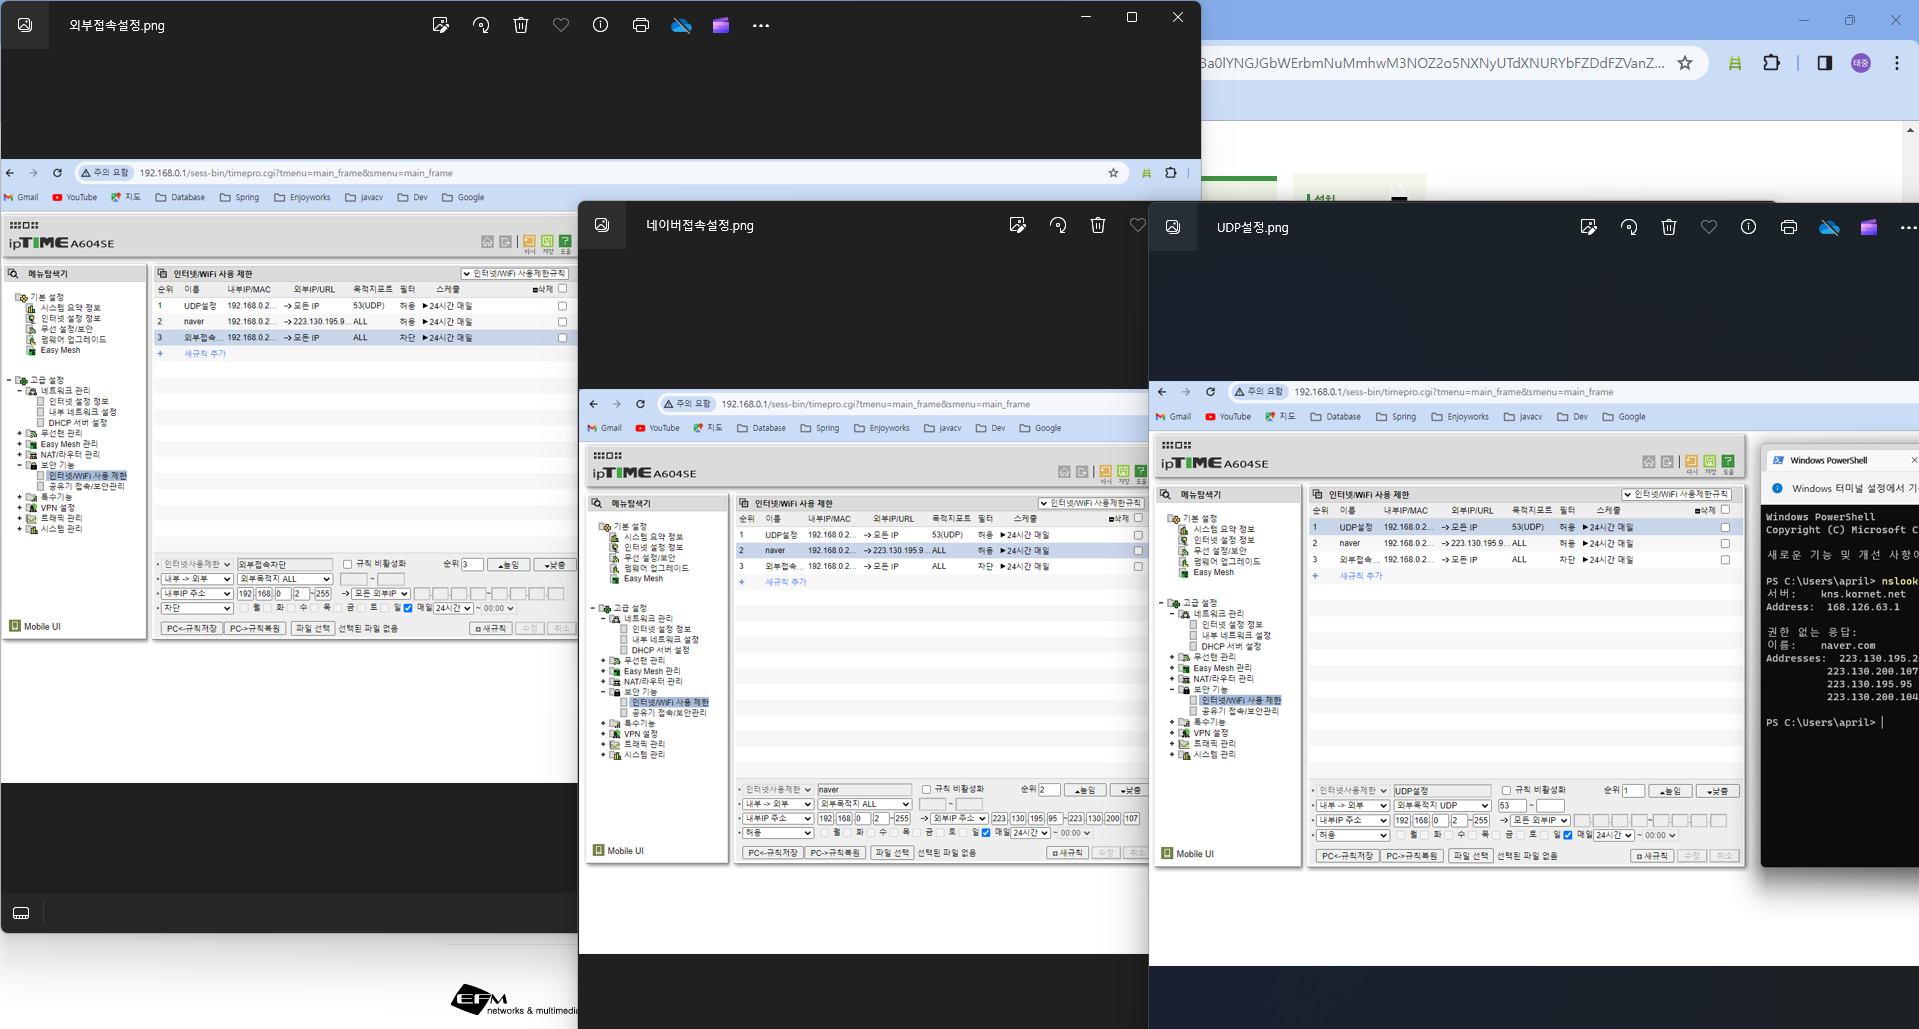Screen dimensions: 1919x1029
Task: Bookmark page with Chrome star icon
Action: coord(1685,63)
